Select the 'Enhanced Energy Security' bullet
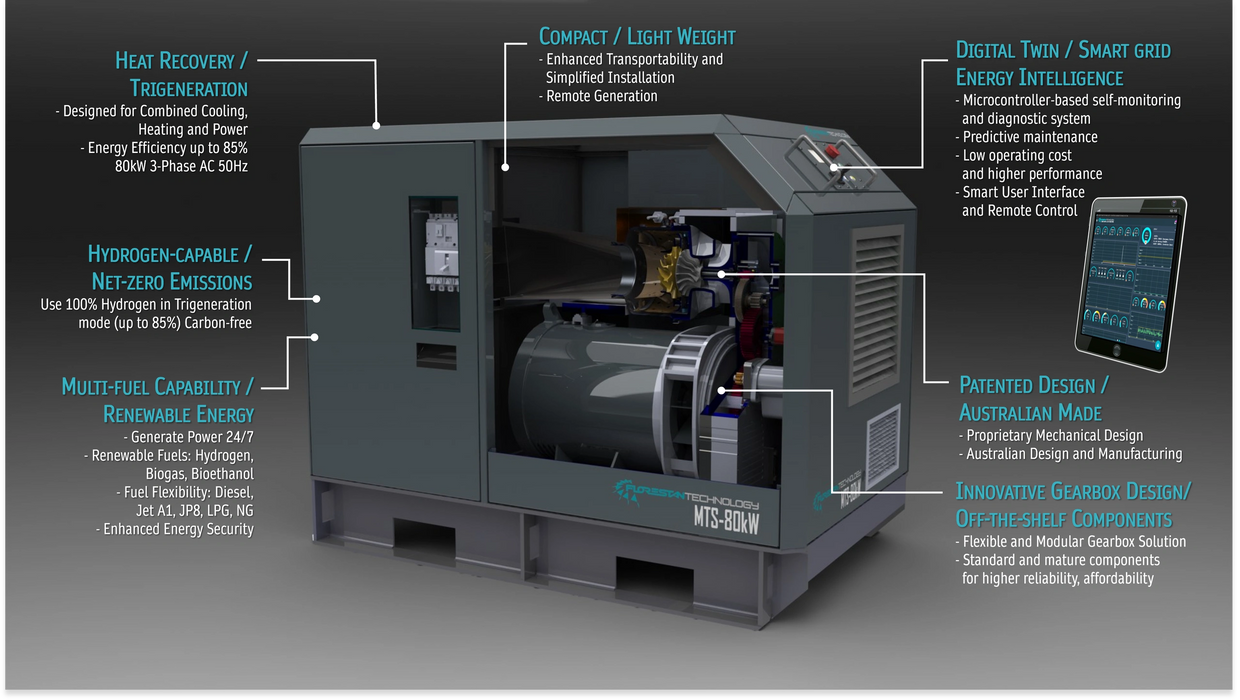The height and width of the screenshot is (700, 1240). click(x=175, y=529)
